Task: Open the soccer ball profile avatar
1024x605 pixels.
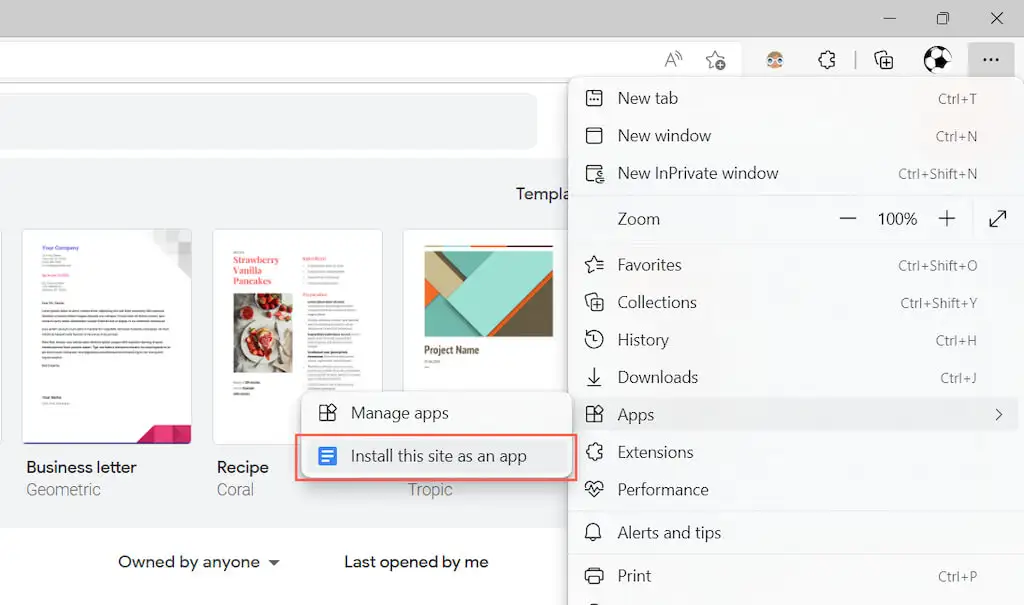Action: click(x=937, y=59)
